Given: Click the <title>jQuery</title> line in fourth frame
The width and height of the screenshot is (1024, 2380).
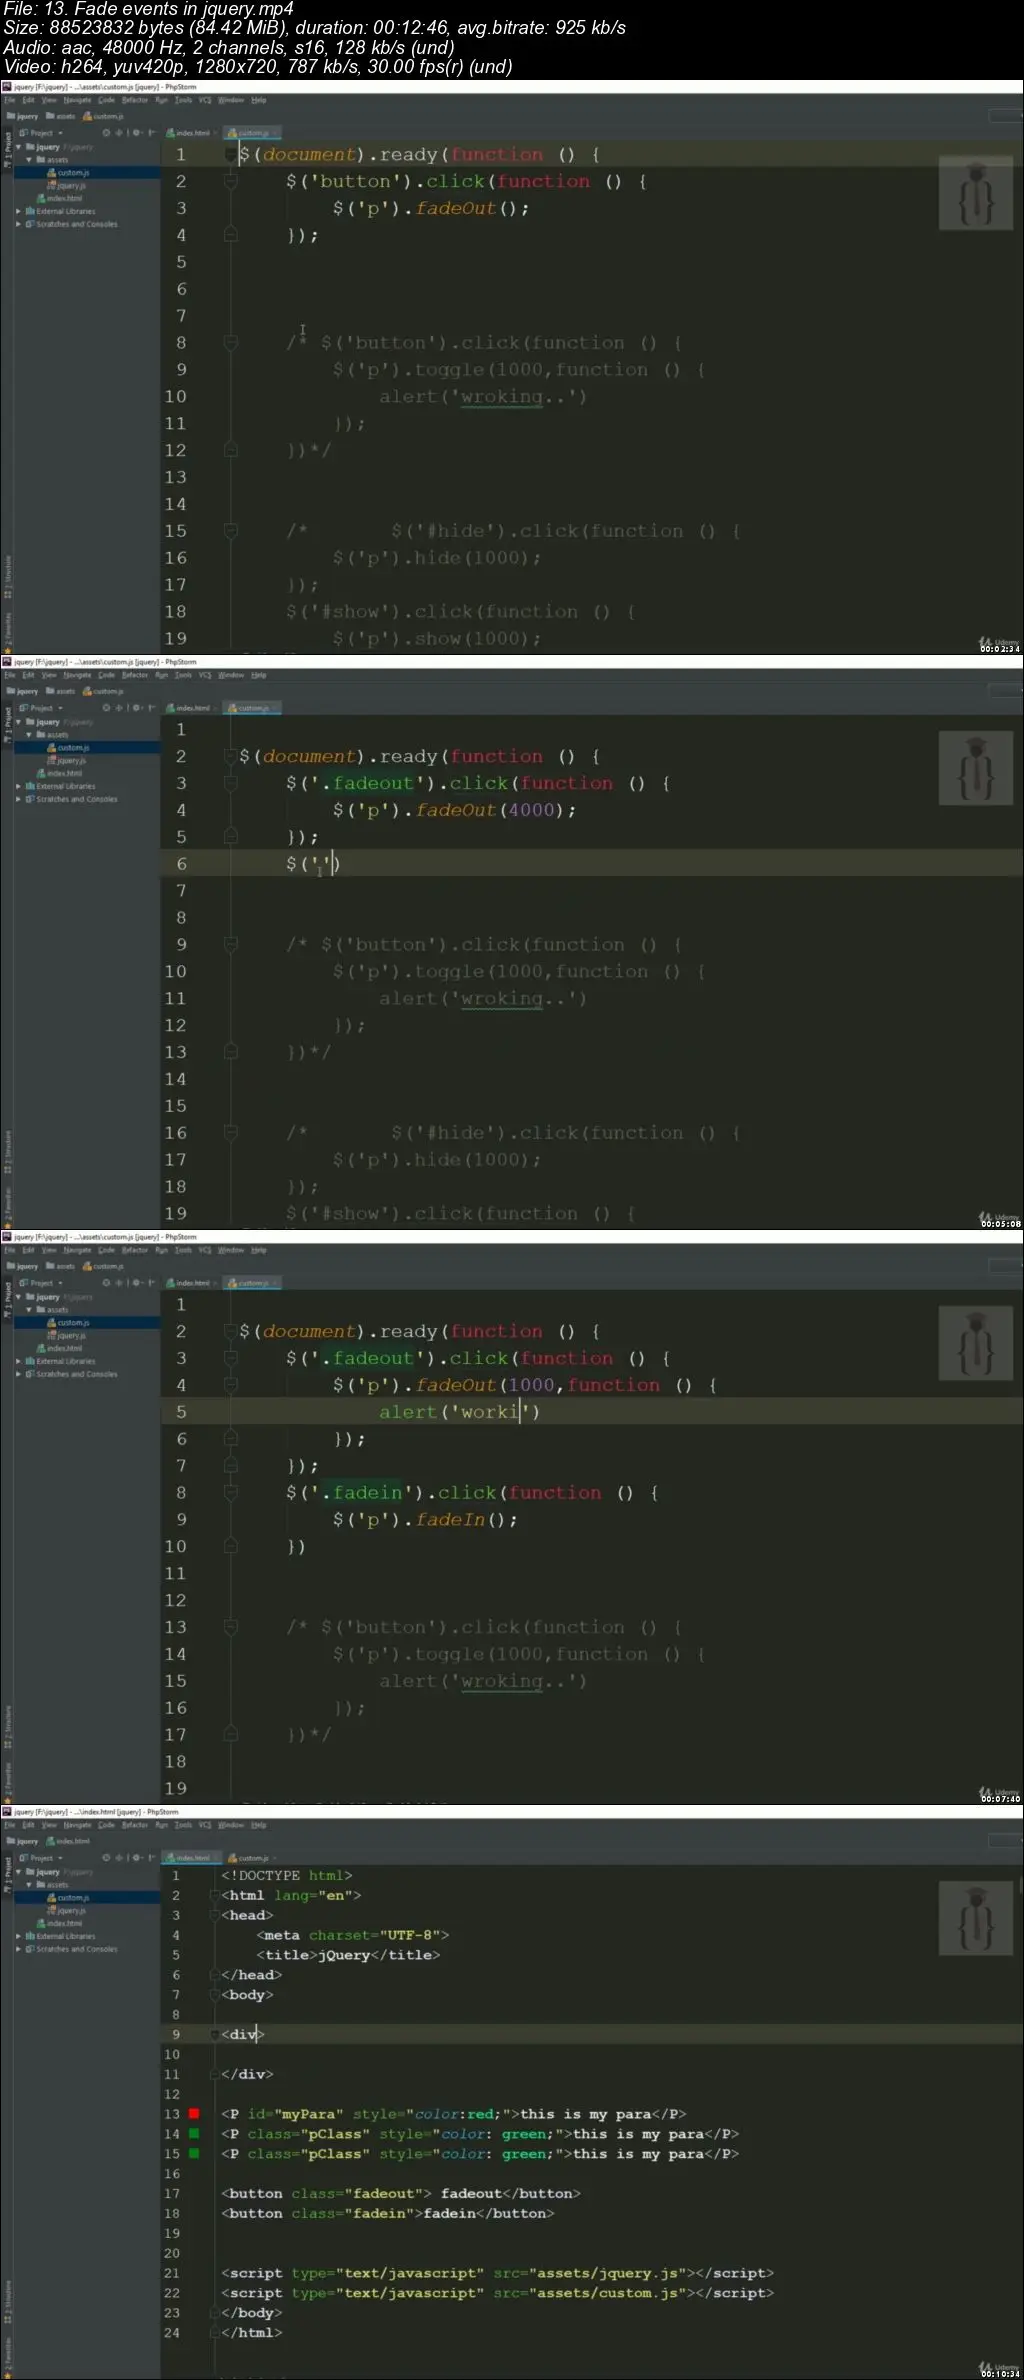Looking at the screenshot, I should [x=348, y=1955].
